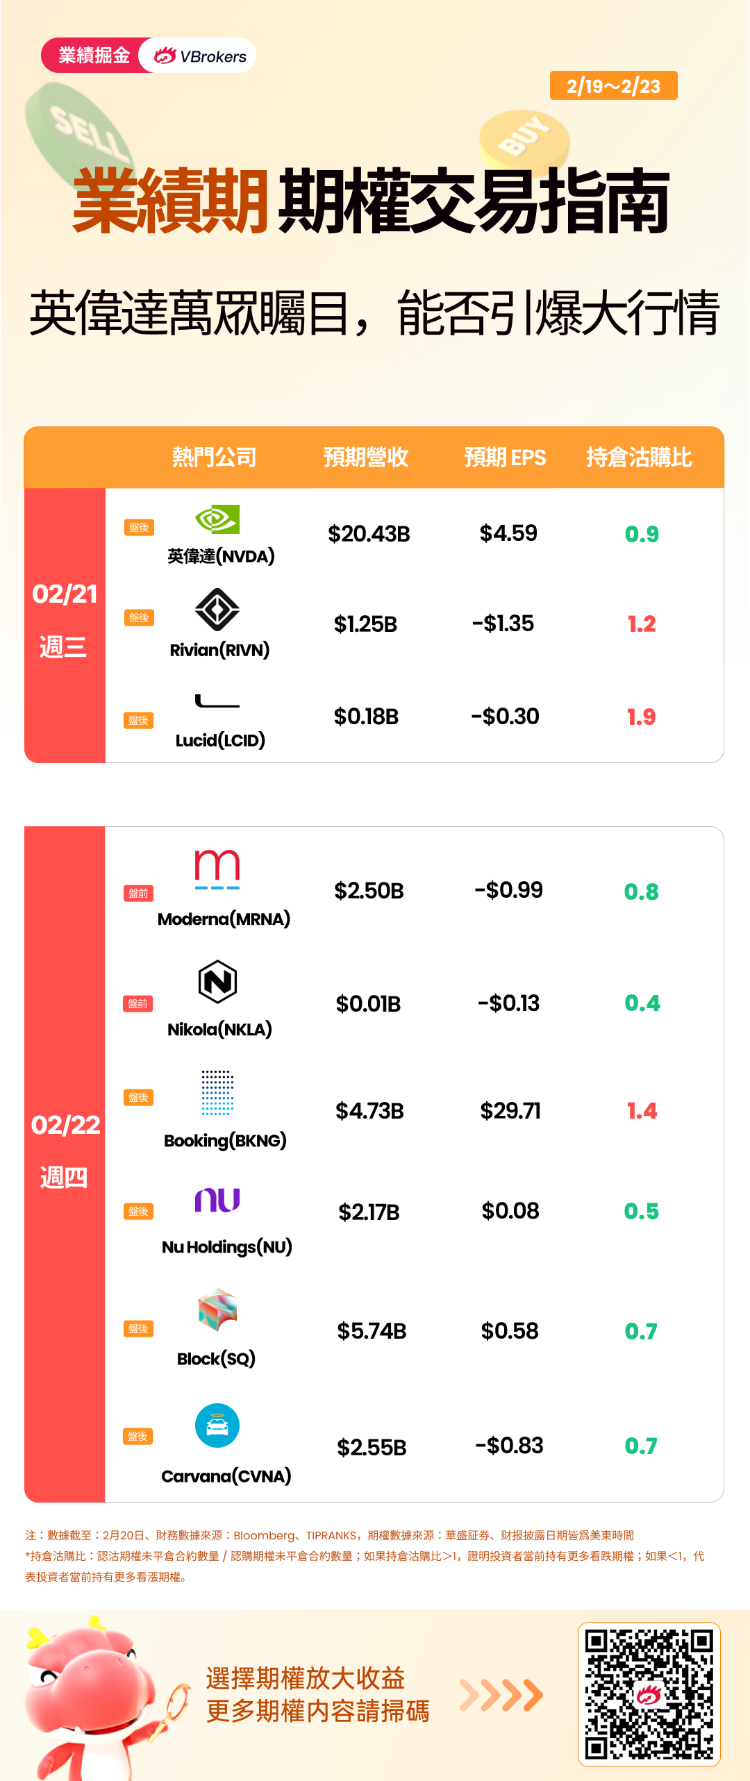Click the 盤後 tag beside Booking
The height and width of the screenshot is (1781, 750).
[x=139, y=1098]
